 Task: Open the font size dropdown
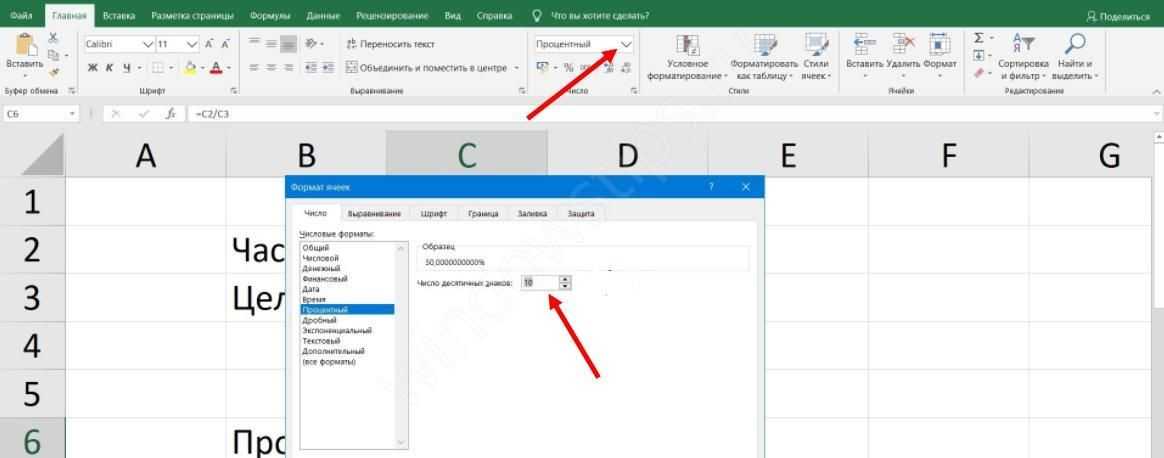[x=191, y=45]
